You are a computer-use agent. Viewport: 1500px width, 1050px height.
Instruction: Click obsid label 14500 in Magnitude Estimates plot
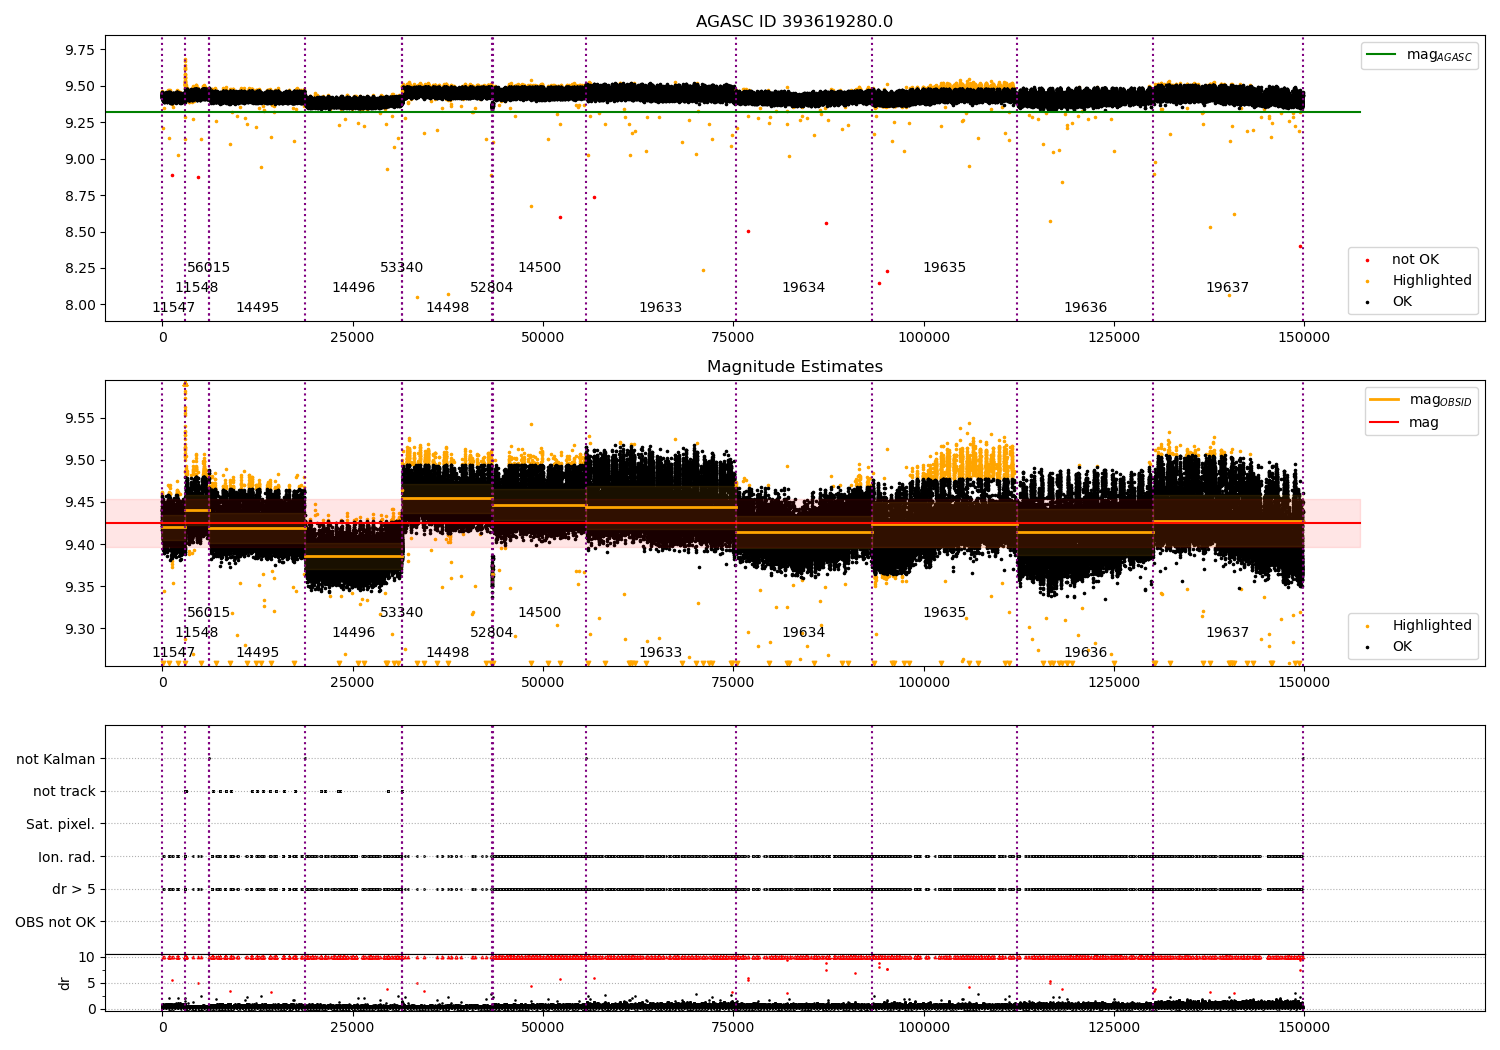coord(540,613)
